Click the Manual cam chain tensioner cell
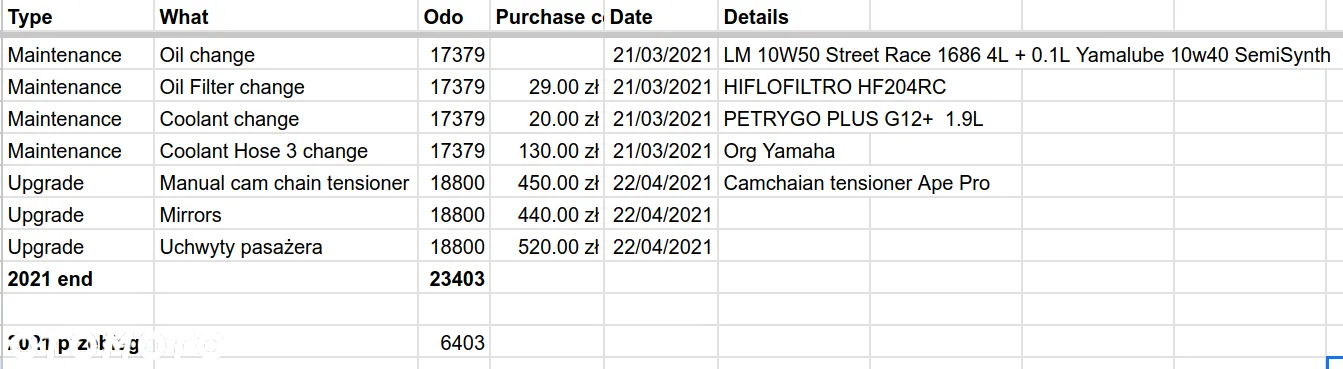The height and width of the screenshot is (369, 1343). (286, 182)
